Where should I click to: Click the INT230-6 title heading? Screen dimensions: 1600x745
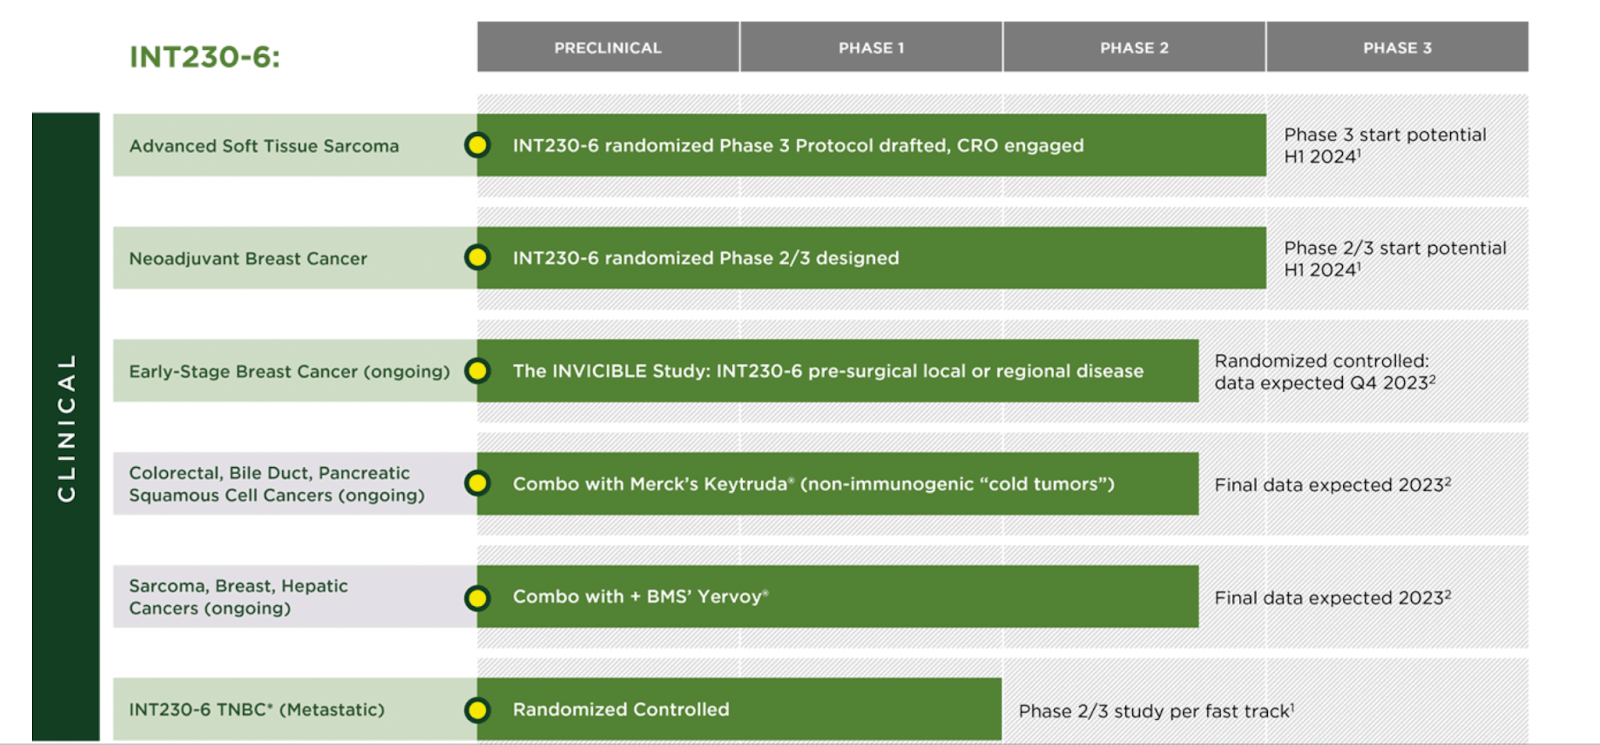click(205, 57)
